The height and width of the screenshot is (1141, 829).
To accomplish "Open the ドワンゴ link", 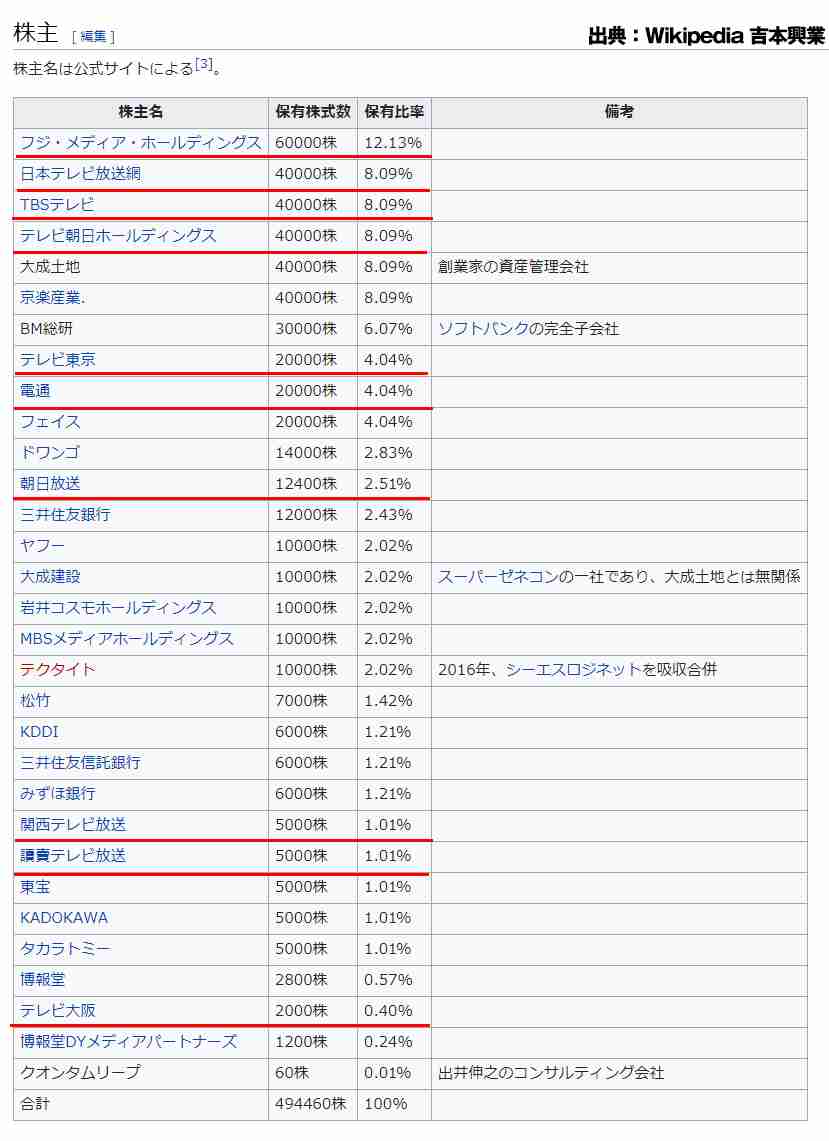I will point(49,453).
